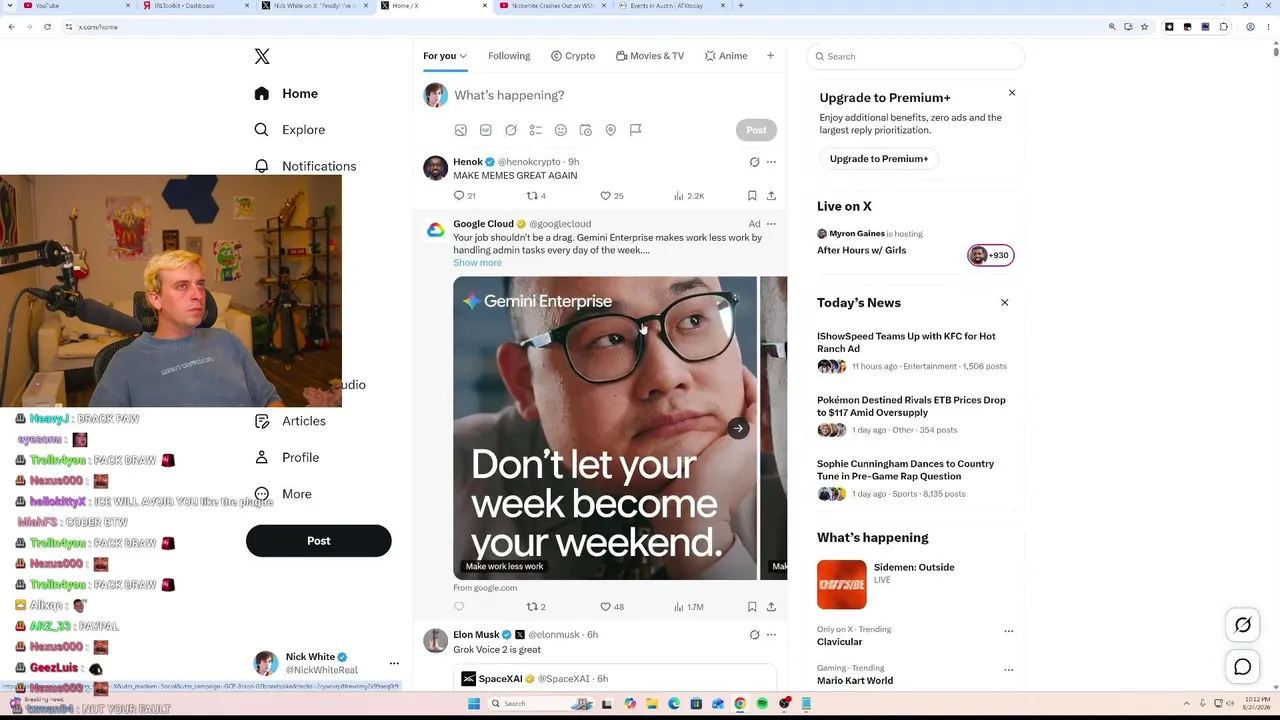Switch to the Following tab

(x=509, y=56)
